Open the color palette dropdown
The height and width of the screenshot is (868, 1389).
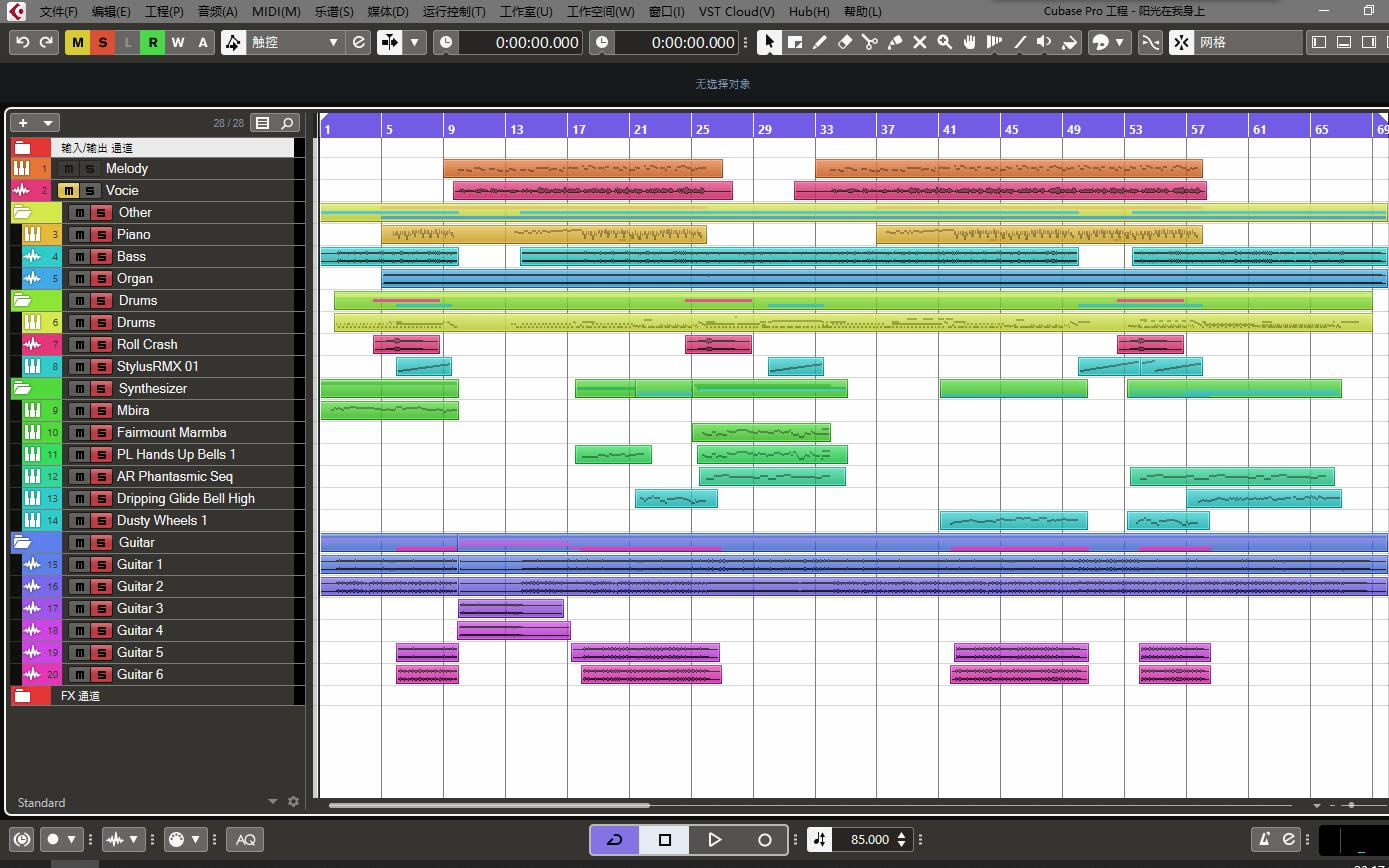point(1120,42)
